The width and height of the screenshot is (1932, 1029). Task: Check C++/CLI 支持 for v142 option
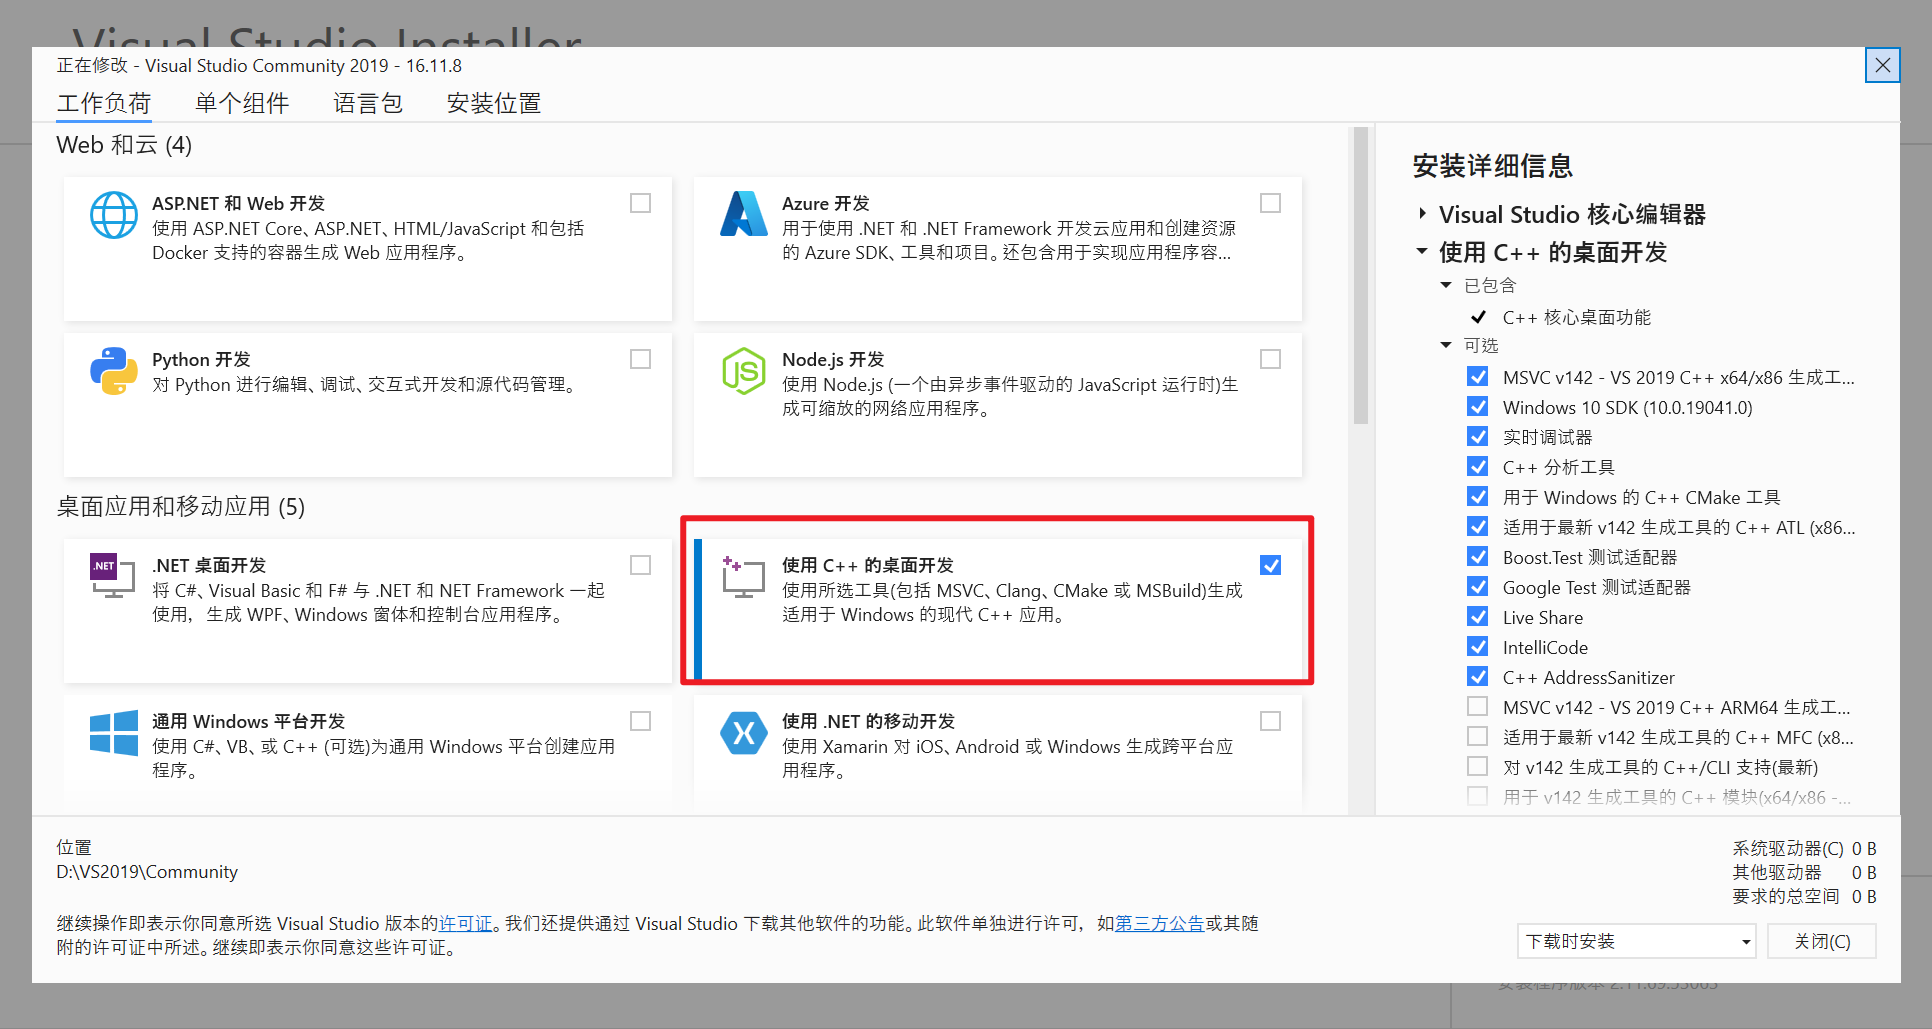[x=1477, y=766]
